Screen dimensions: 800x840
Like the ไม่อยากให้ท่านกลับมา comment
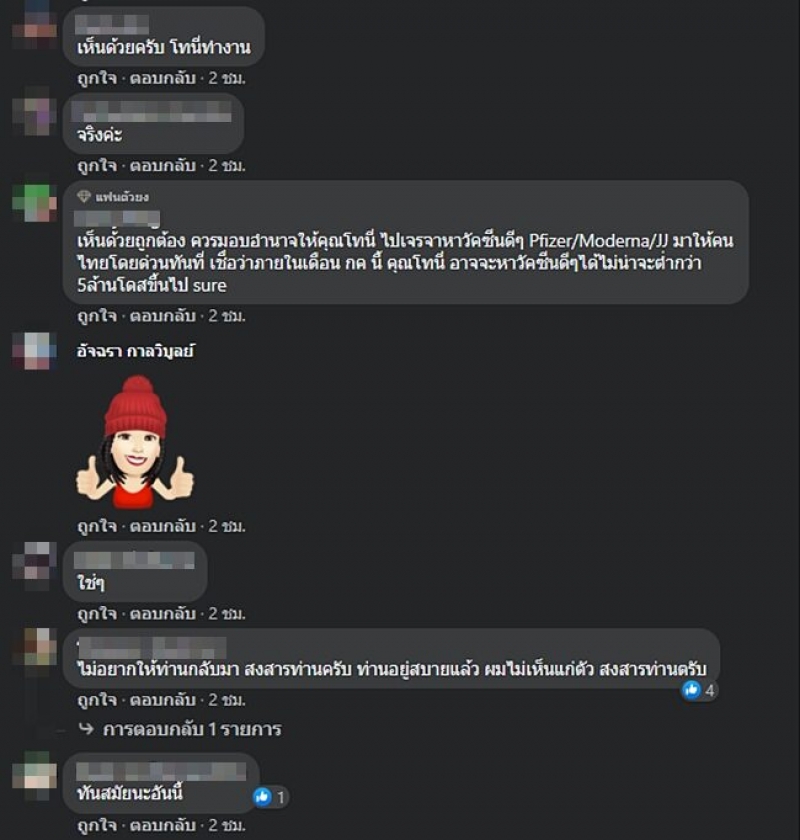pos(96,700)
